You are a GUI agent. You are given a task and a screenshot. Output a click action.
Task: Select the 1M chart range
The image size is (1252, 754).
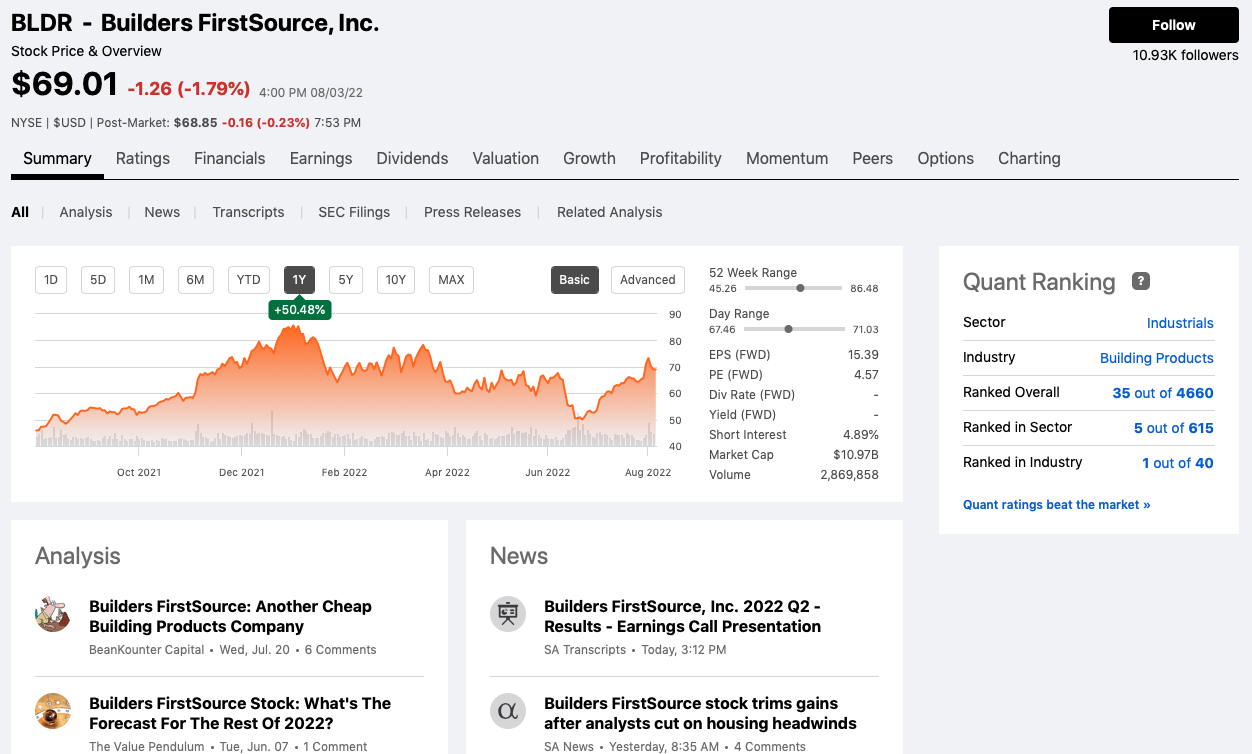(x=146, y=280)
